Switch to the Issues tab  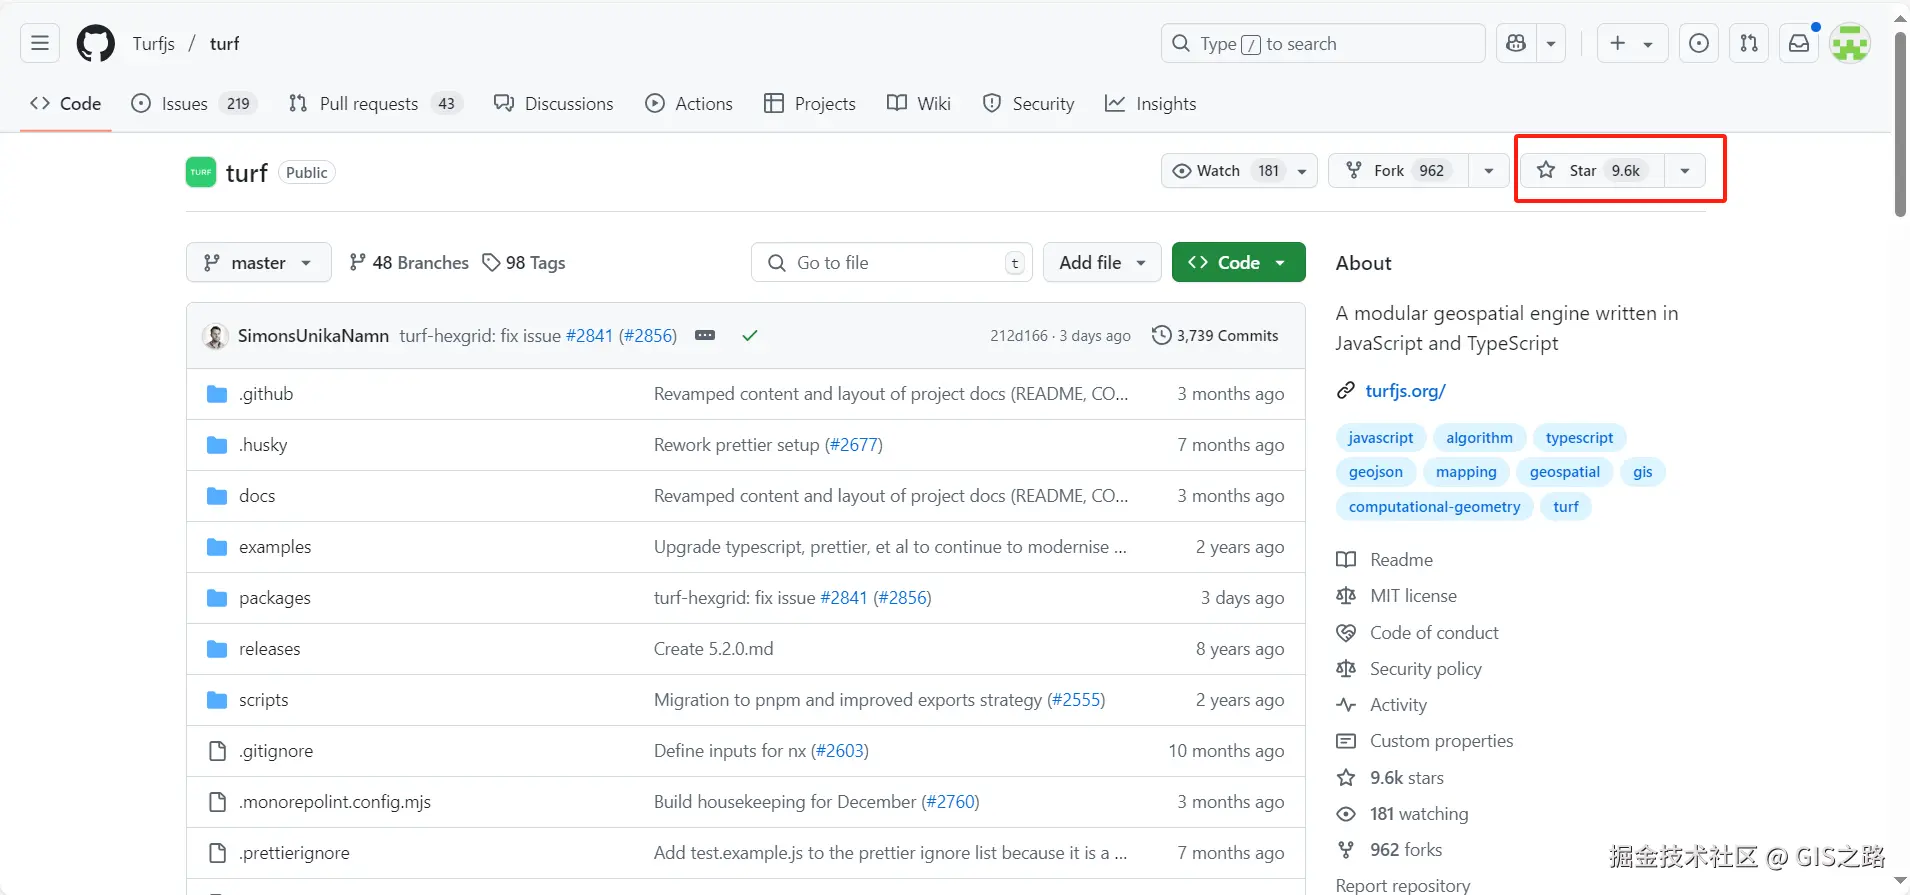click(185, 104)
